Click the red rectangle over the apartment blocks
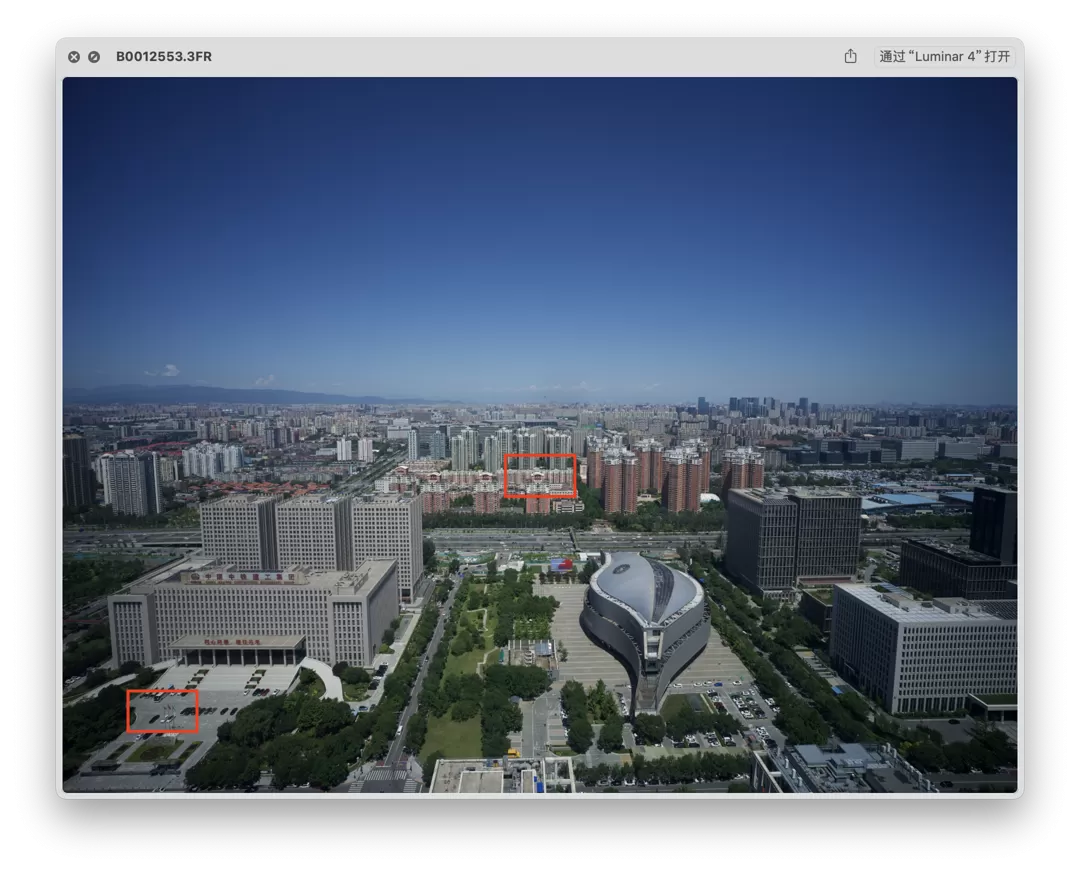 pos(540,476)
